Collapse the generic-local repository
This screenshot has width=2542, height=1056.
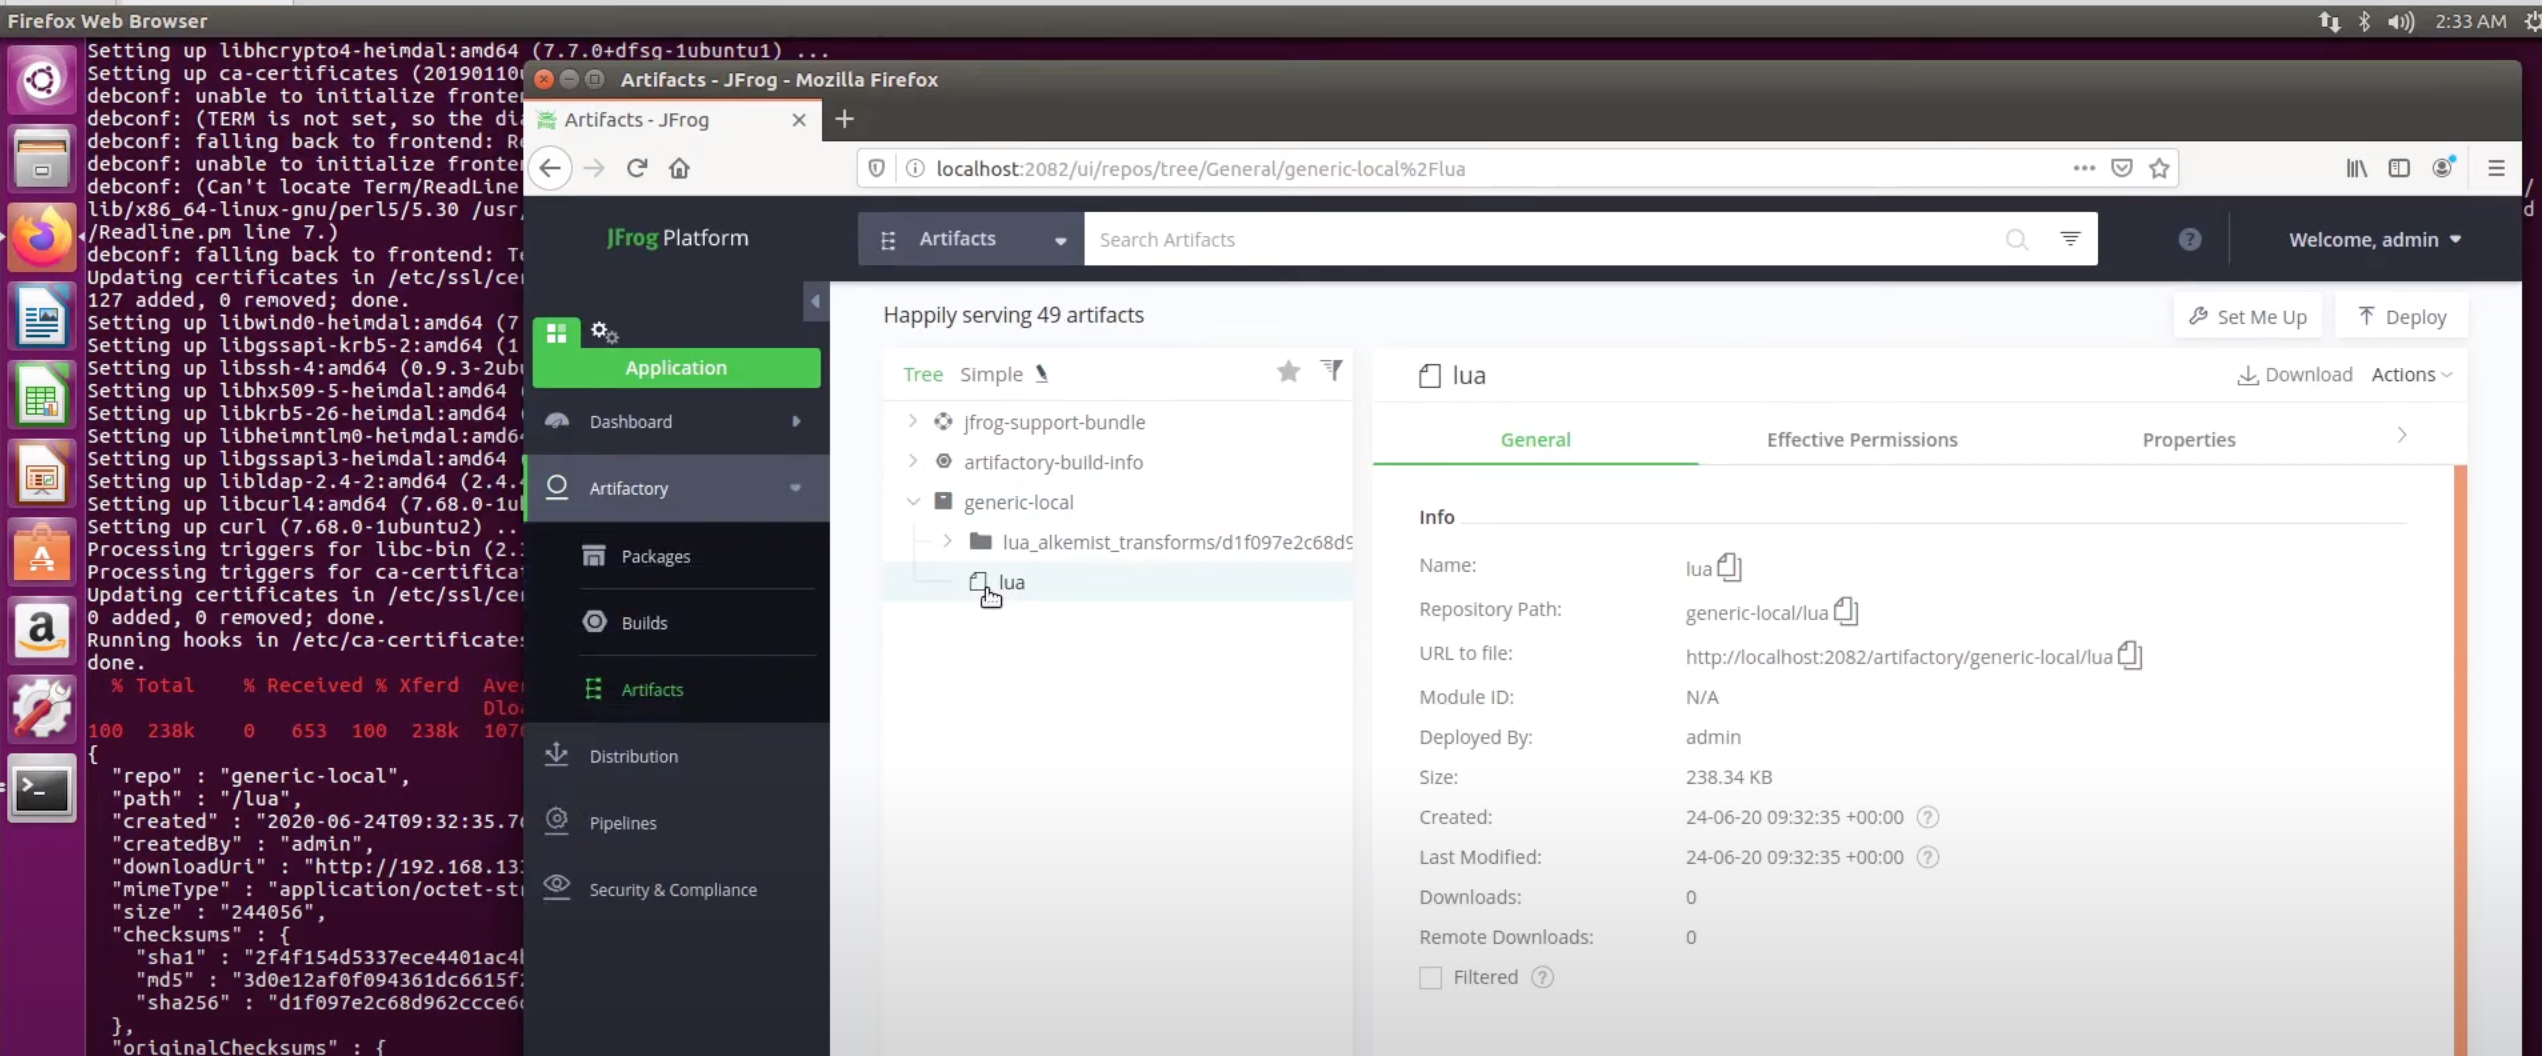tap(913, 501)
